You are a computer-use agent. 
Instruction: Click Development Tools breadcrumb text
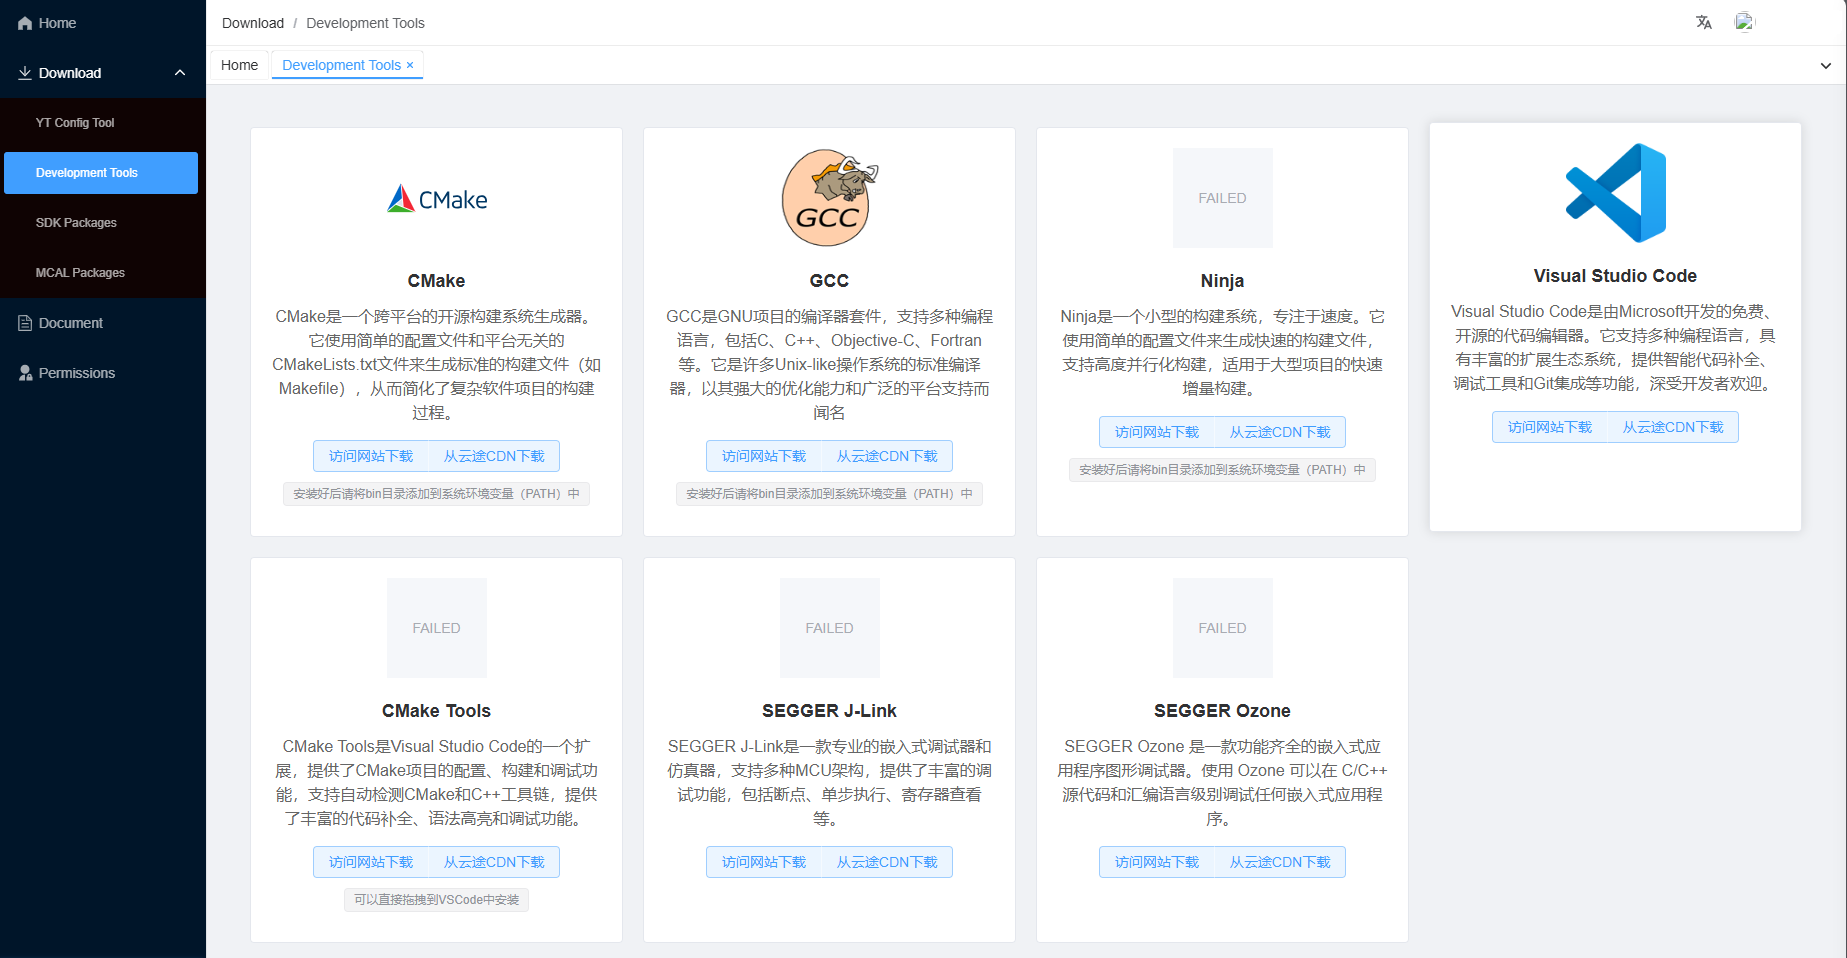[x=365, y=23]
